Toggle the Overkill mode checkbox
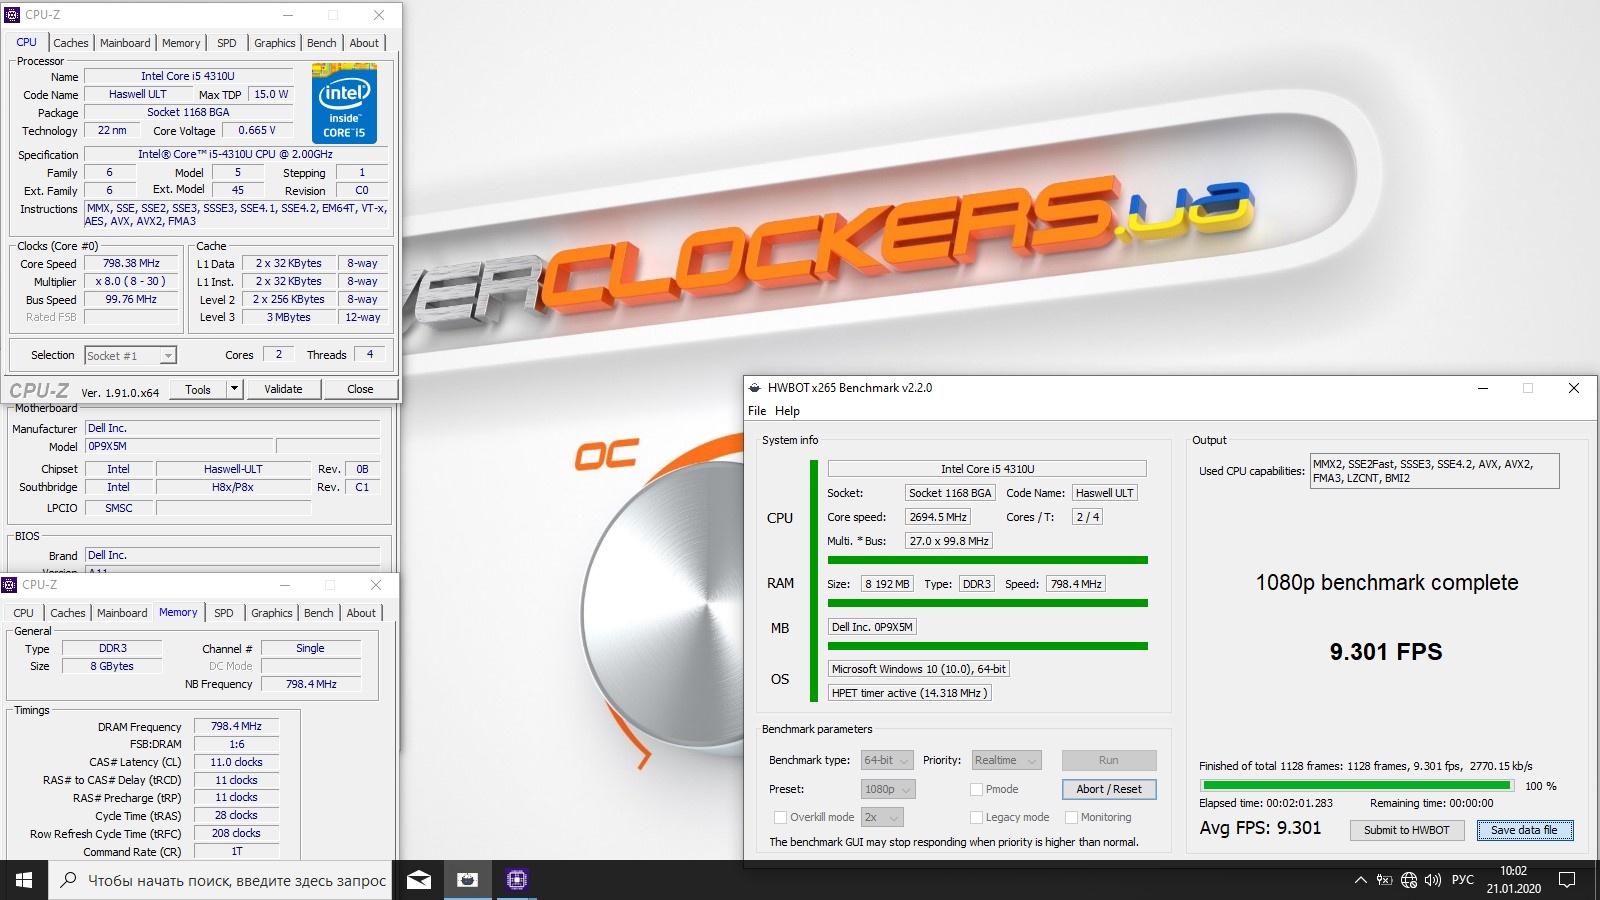This screenshot has width=1600, height=900. coord(780,817)
